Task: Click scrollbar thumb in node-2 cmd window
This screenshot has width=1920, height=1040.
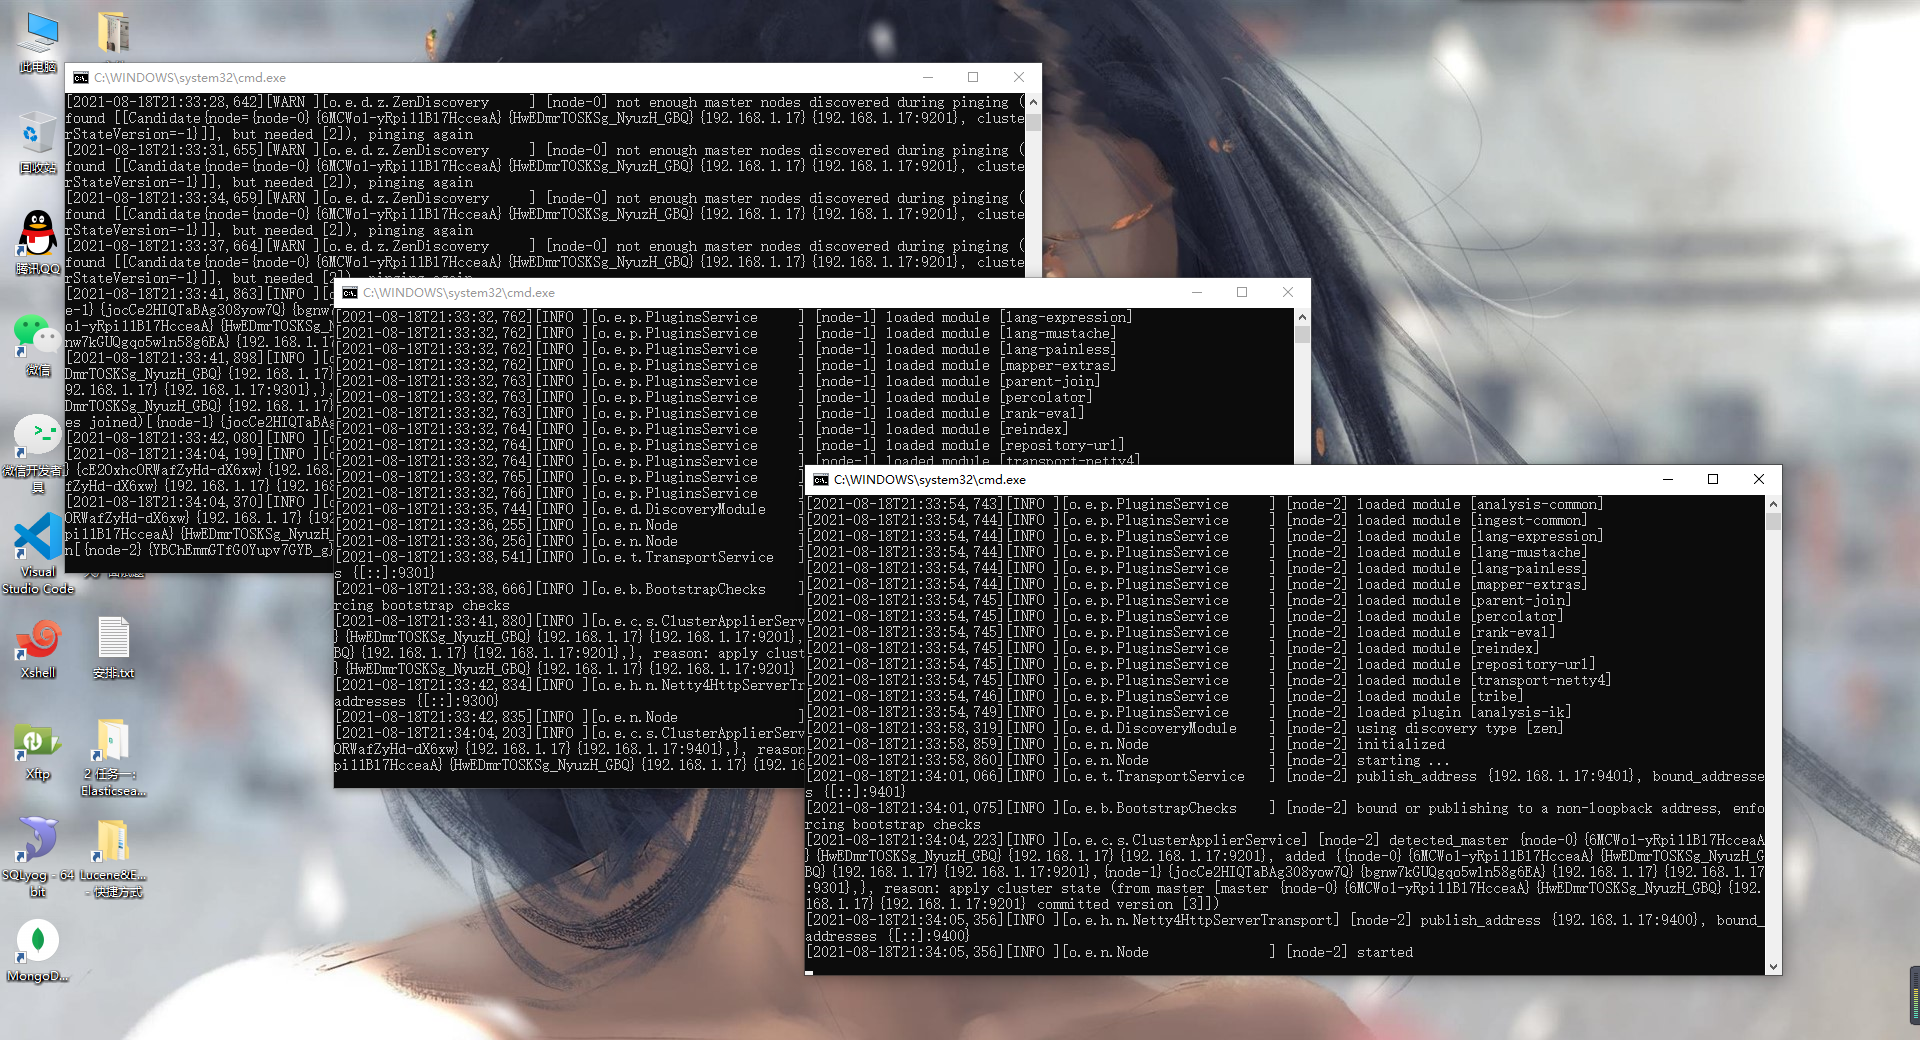Action: pos(1773,521)
